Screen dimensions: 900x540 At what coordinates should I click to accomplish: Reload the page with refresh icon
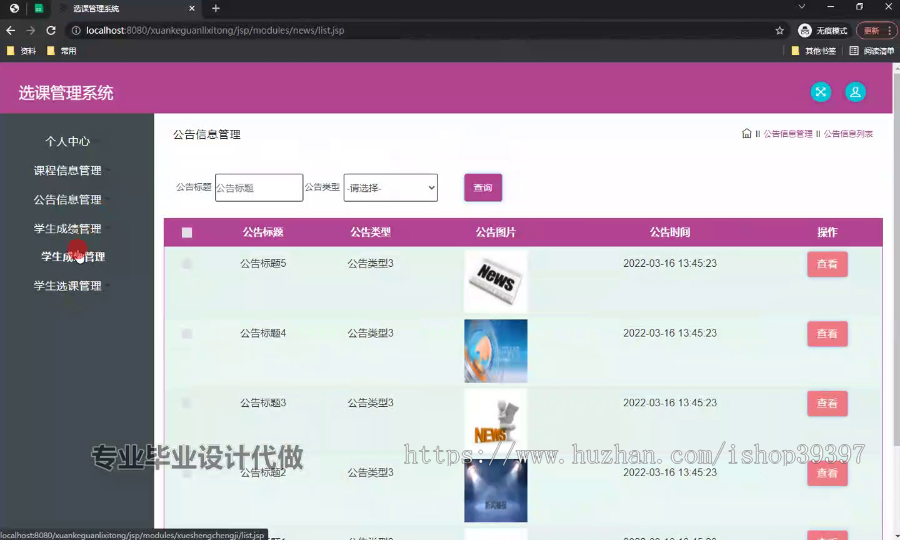click(51, 30)
